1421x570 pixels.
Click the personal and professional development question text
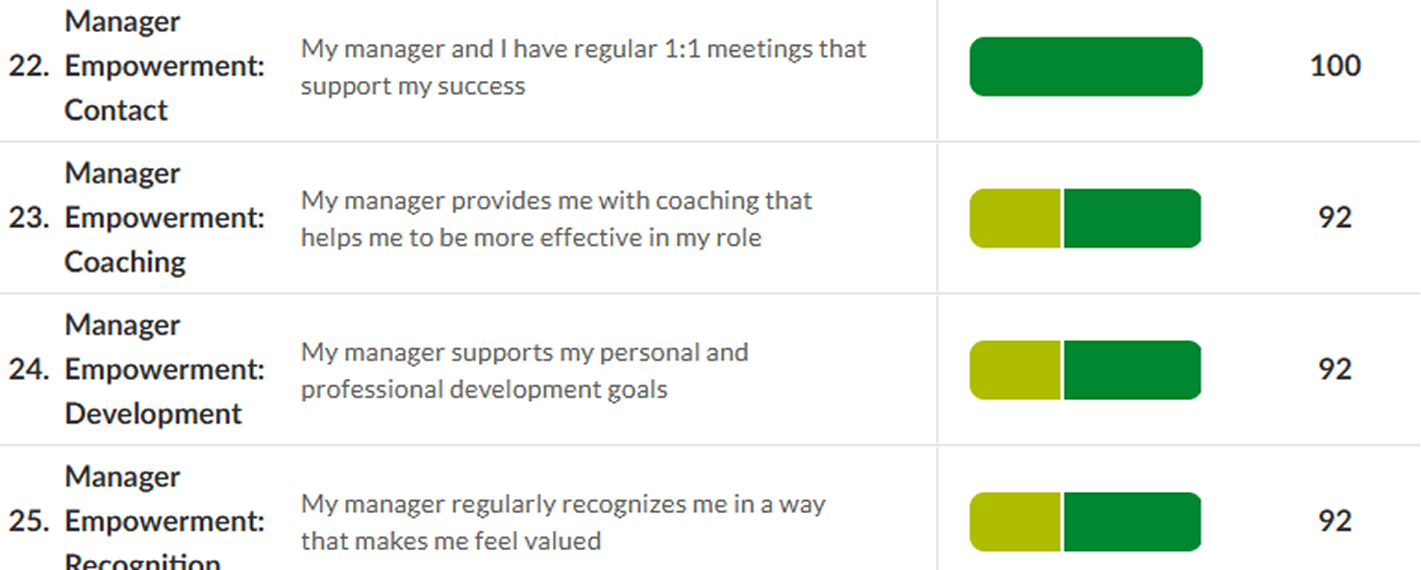[x=524, y=371]
